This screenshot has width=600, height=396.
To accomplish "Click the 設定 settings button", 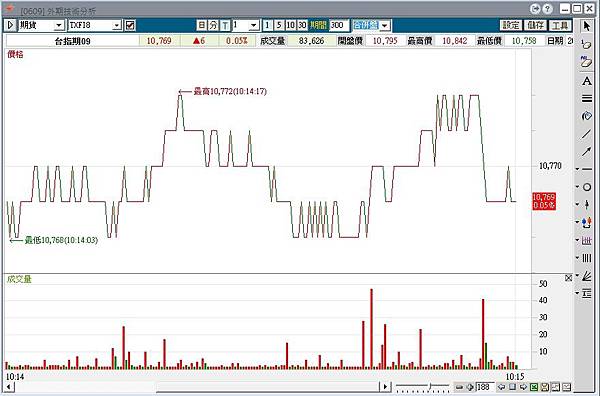I will pyautogui.click(x=510, y=25).
